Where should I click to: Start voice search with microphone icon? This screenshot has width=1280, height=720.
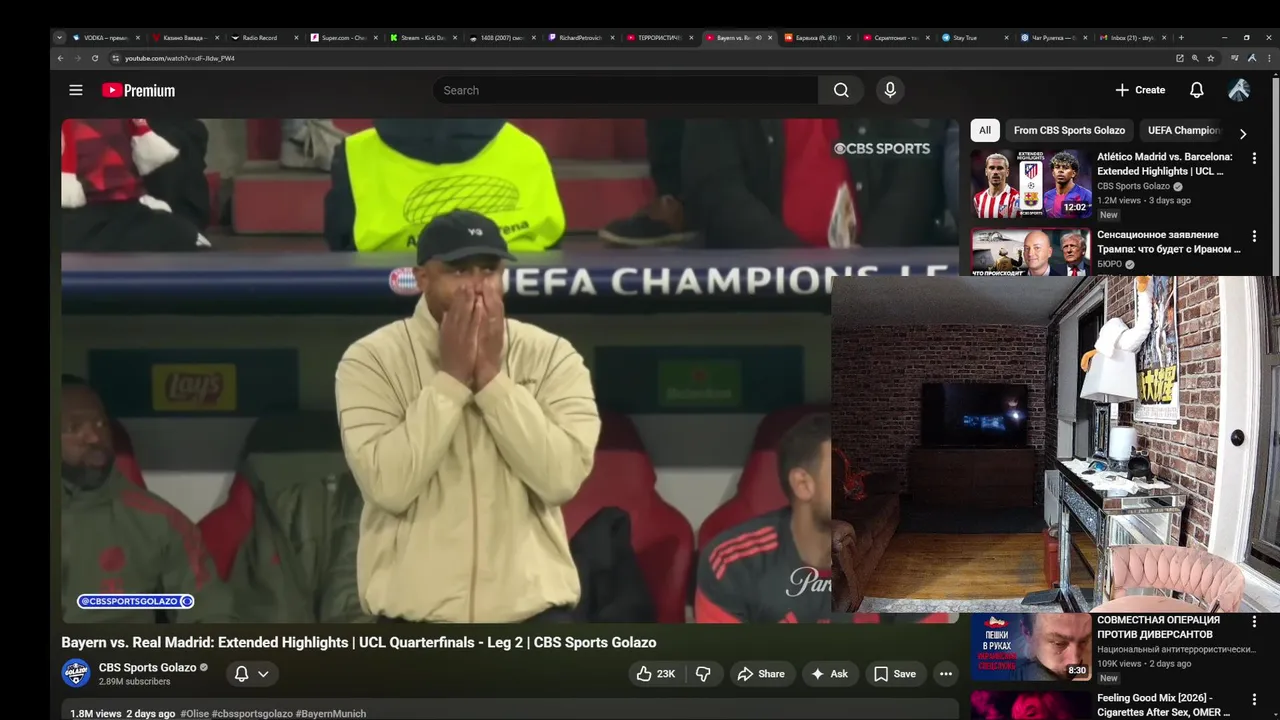(890, 90)
